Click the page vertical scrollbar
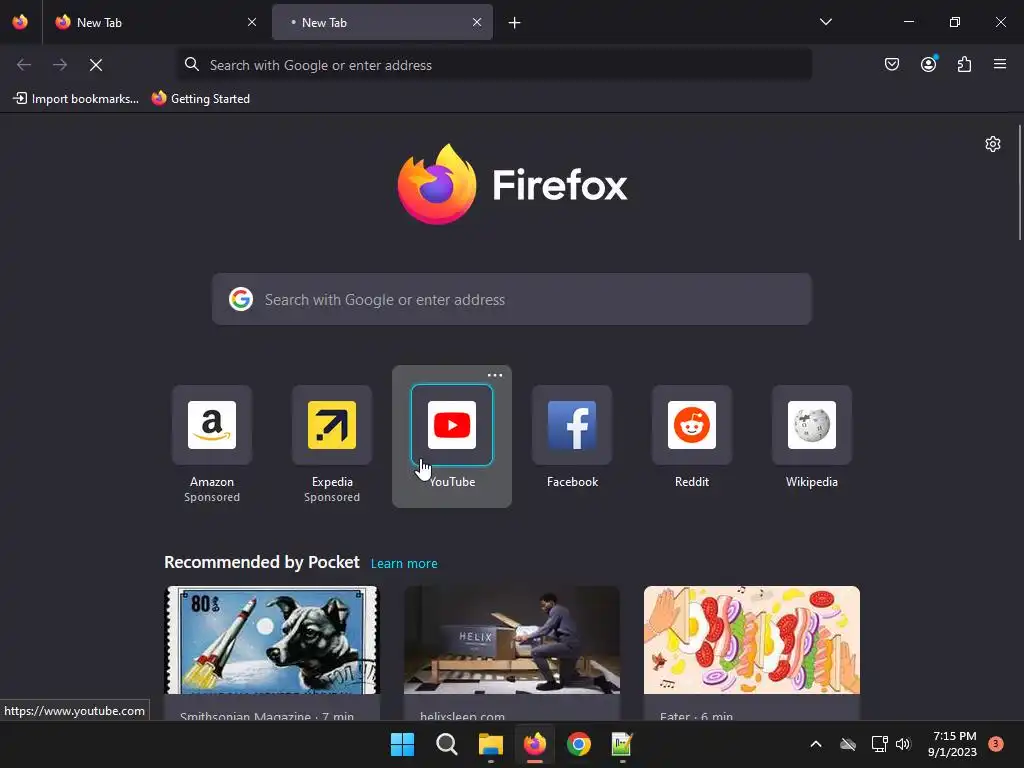The height and width of the screenshot is (768, 1024). 1019,183
